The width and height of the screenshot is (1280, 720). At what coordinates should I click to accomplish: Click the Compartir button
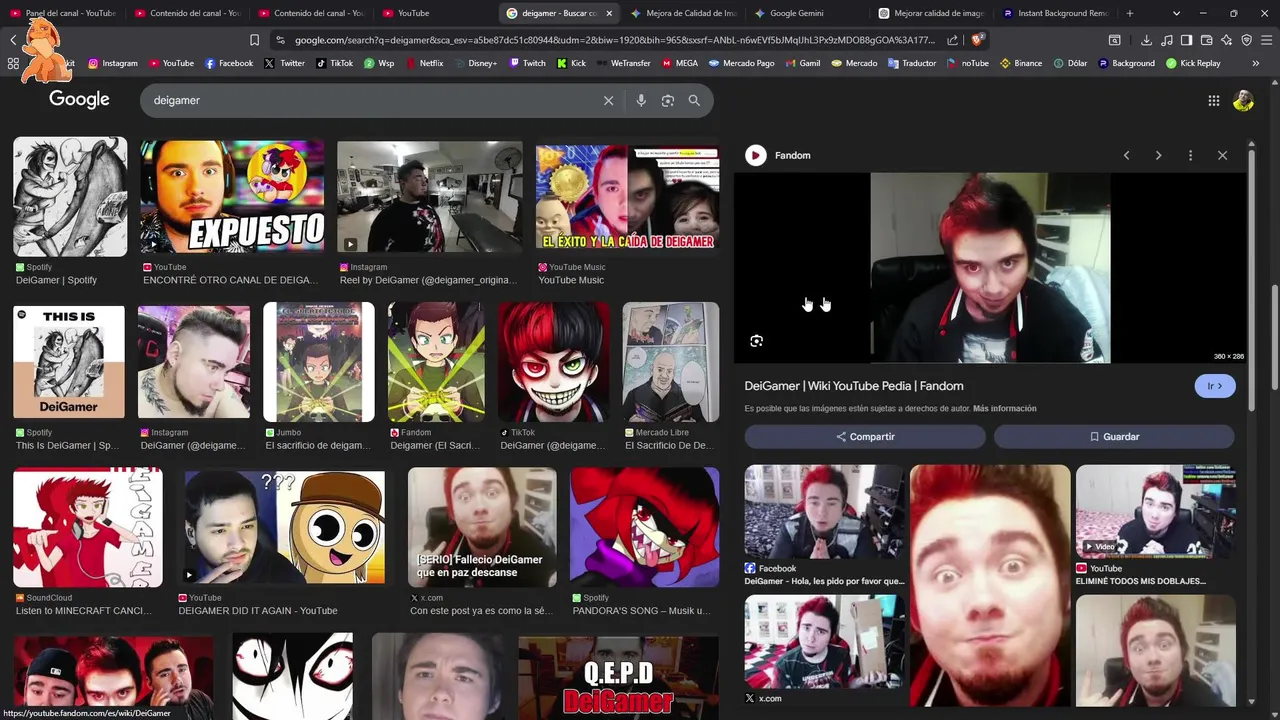click(865, 437)
